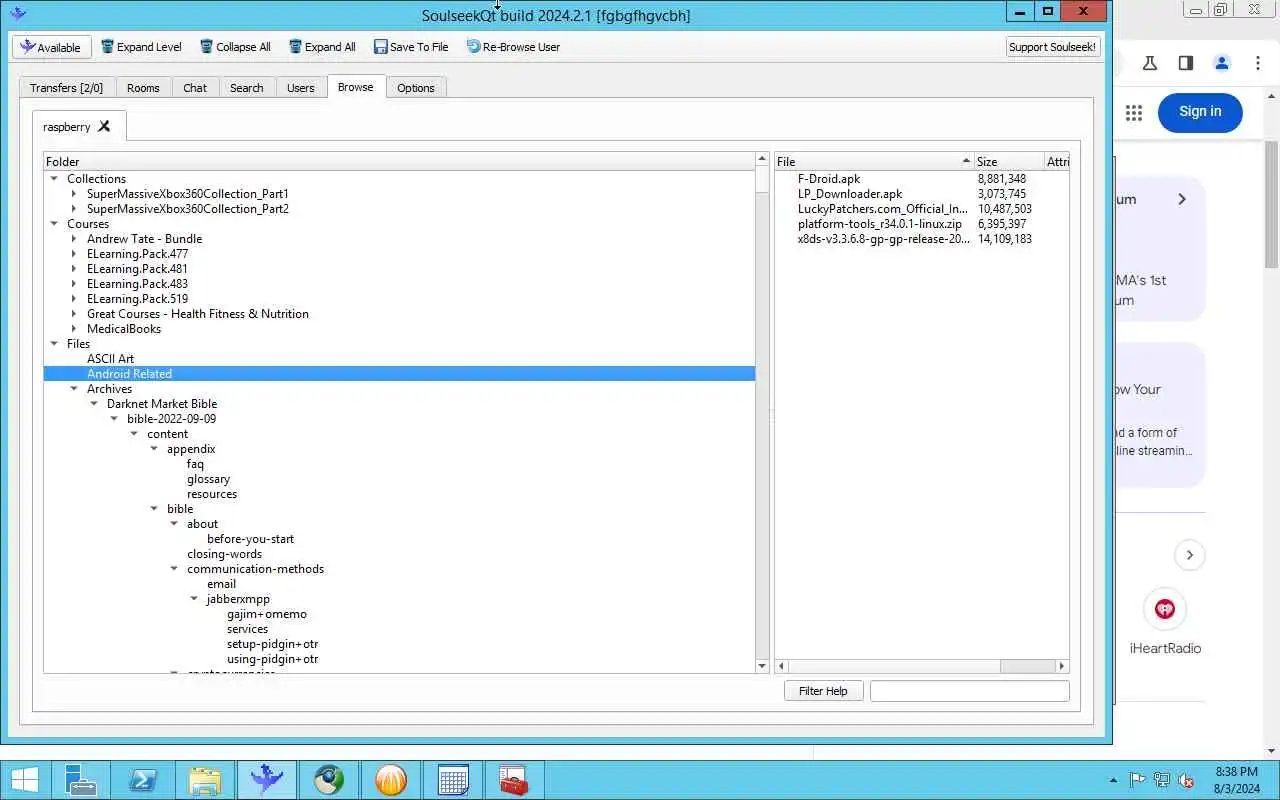Collapse the communication-methods folder

click(174, 569)
